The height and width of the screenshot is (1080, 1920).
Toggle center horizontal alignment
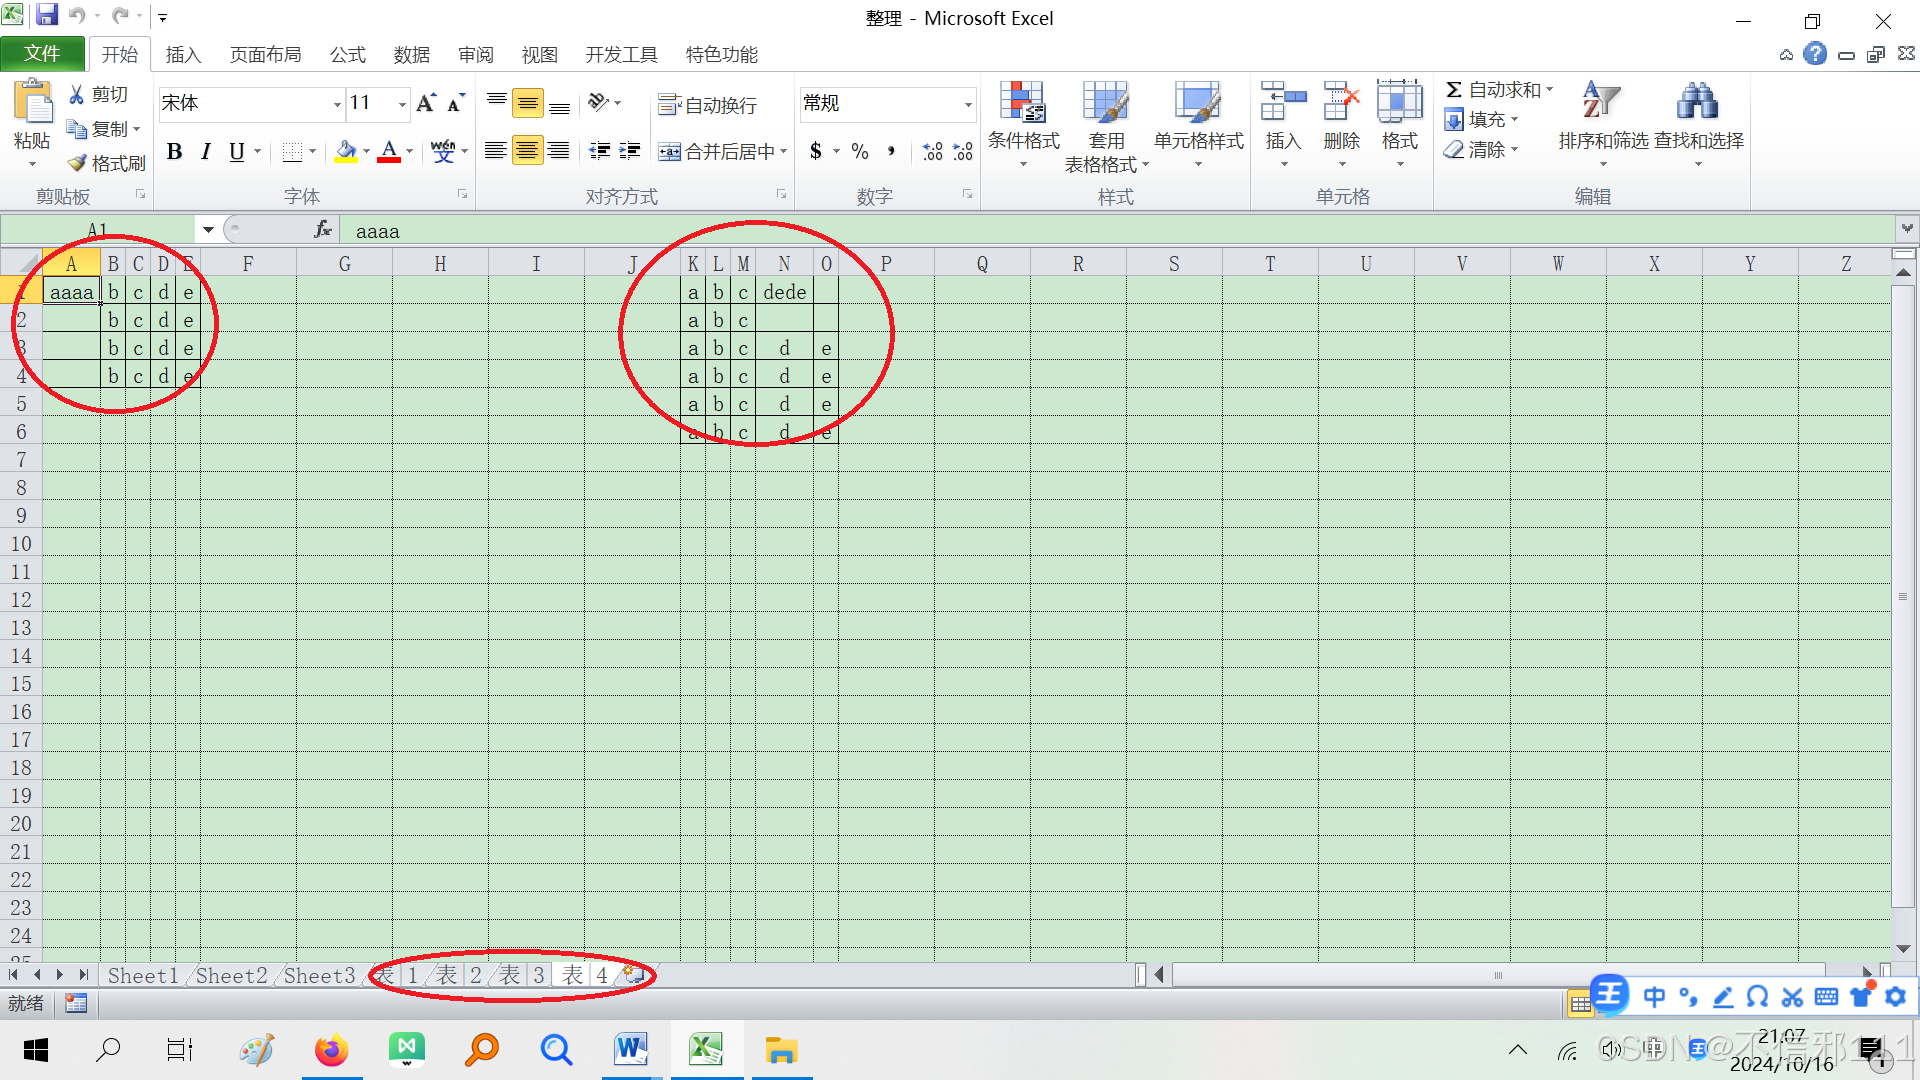[x=527, y=151]
